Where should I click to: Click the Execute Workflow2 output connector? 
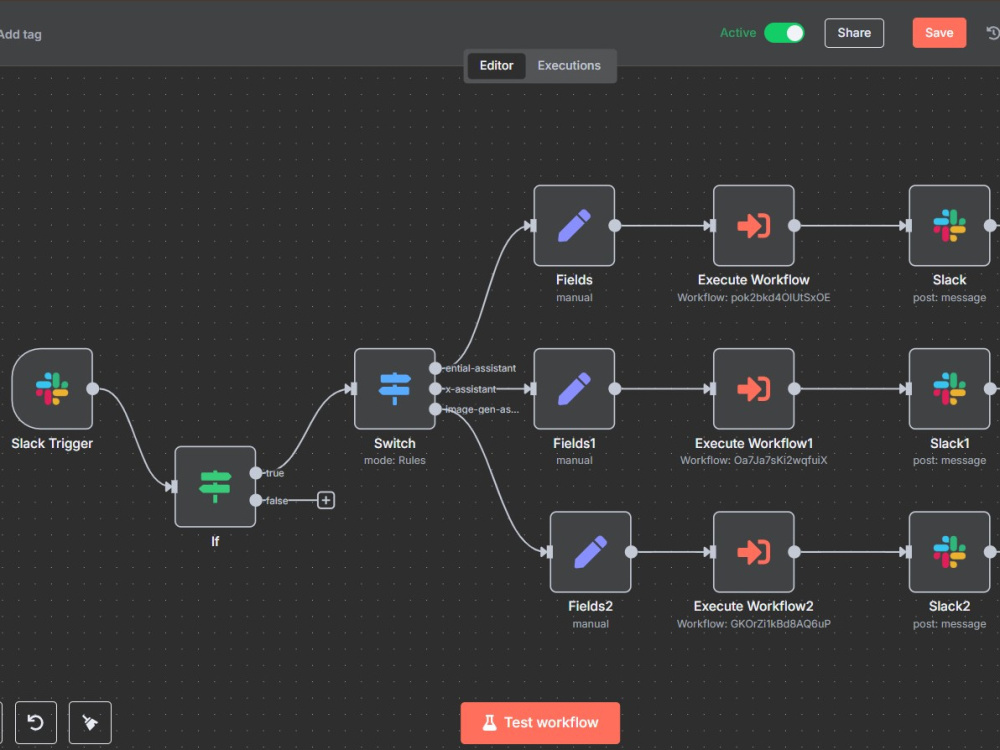[794, 552]
